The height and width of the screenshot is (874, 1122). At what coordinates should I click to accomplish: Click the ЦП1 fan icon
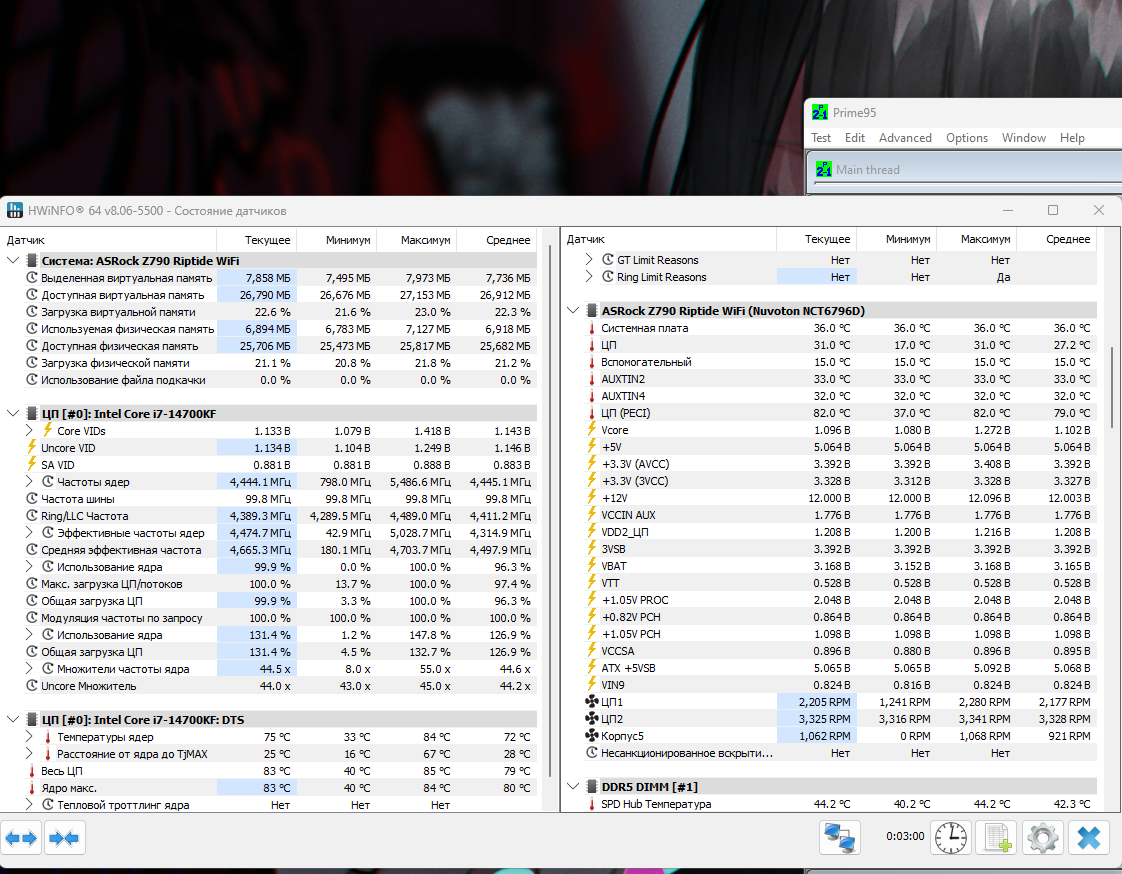592,702
